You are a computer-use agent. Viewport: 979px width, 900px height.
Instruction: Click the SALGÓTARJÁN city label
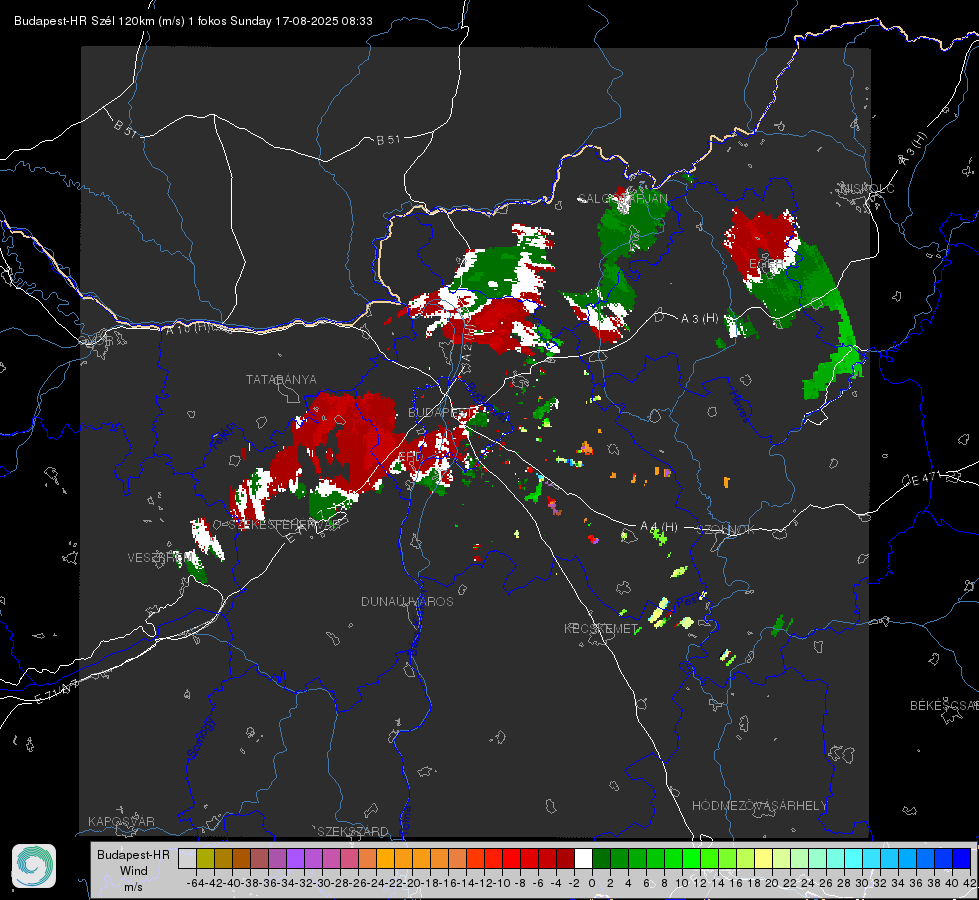click(x=622, y=198)
